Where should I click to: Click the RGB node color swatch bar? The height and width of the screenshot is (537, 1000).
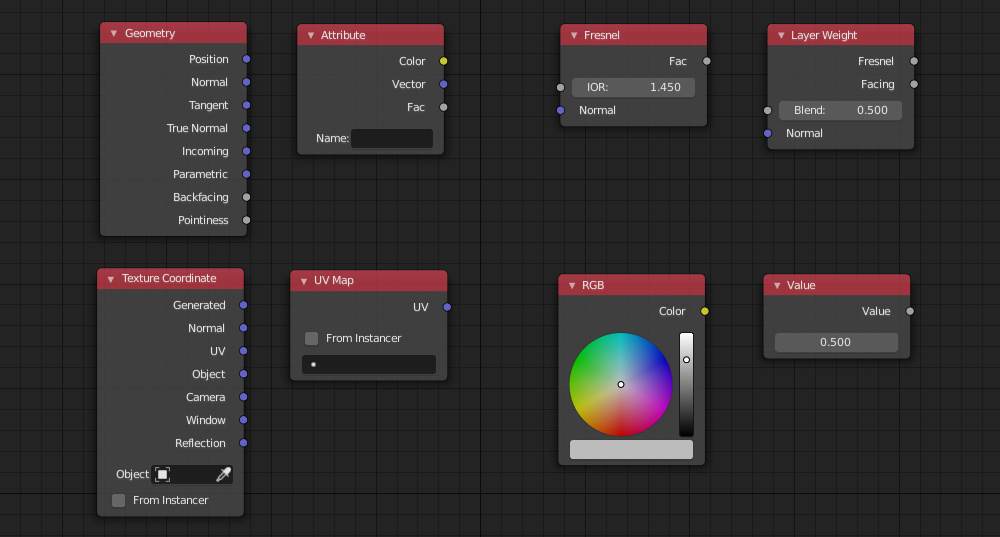click(631, 449)
